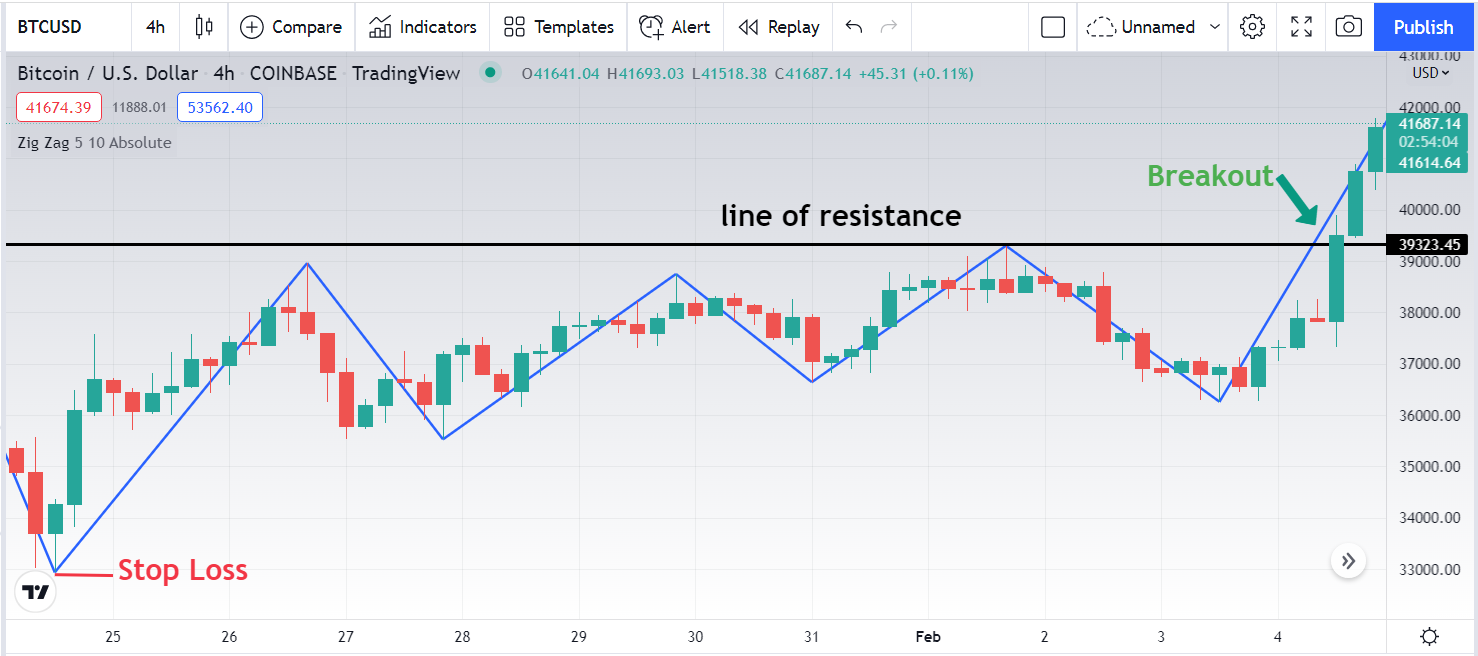Viewport: 1478px width, 656px height.
Task: Expand the USD currency dropdown
Action: [x=1430, y=72]
